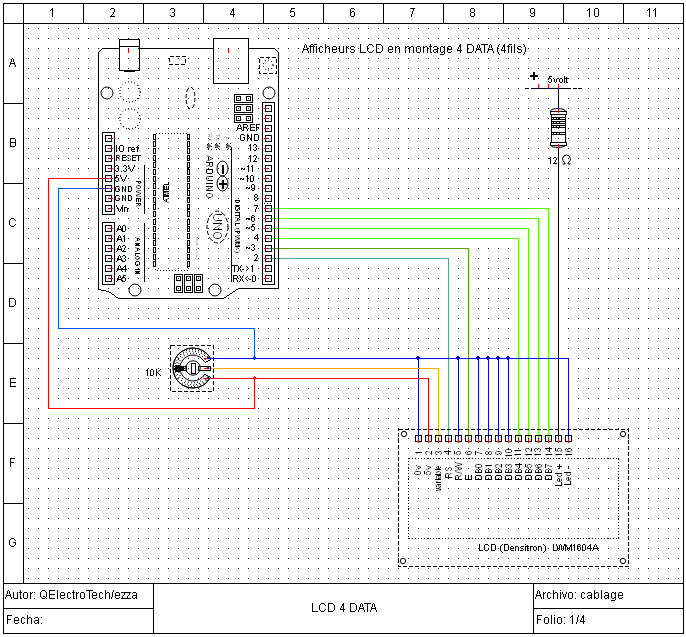This screenshot has width=686, height=637.
Task: Select the 'A5' analog pin label
Action: [121, 279]
